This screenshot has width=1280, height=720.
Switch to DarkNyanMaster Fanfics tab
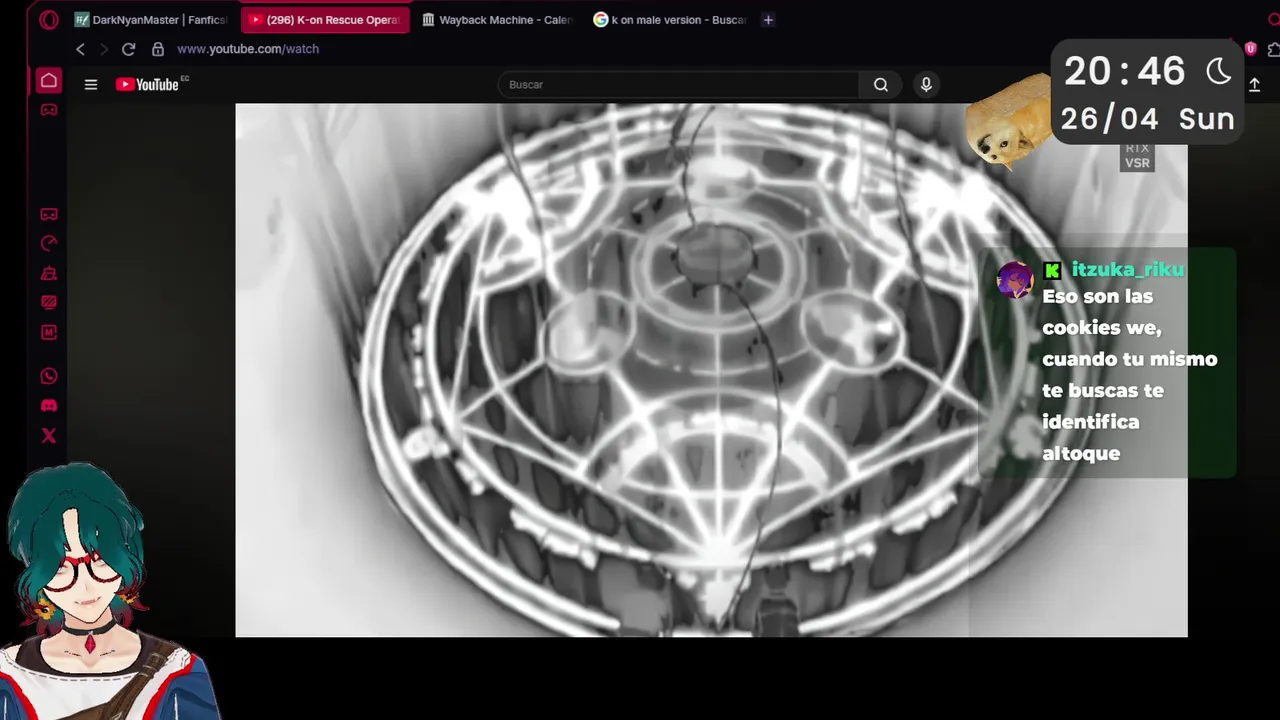coord(151,20)
